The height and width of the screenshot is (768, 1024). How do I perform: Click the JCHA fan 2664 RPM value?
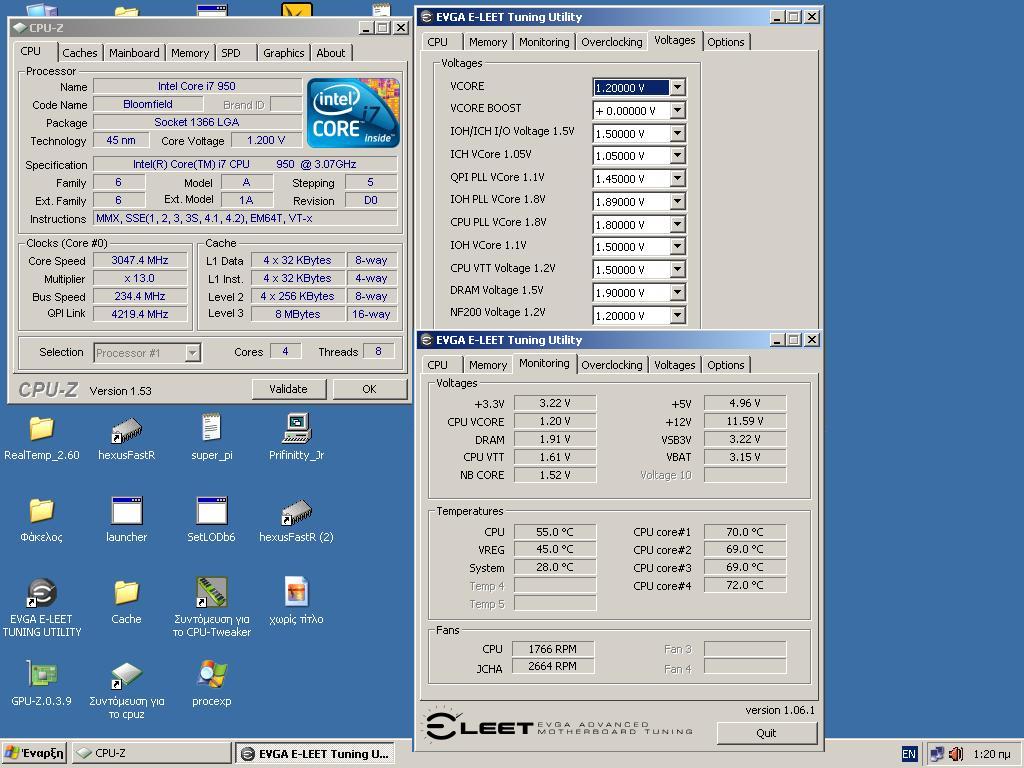[x=552, y=665]
